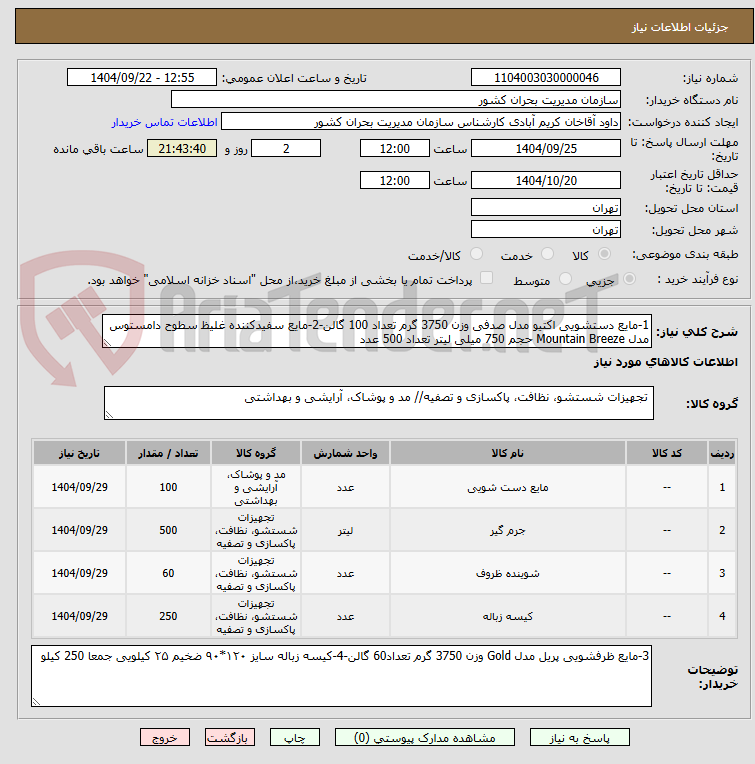Screen dimensions: 755x764
Task: Click the price validity time 12:00 field
Action: tap(395, 180)
